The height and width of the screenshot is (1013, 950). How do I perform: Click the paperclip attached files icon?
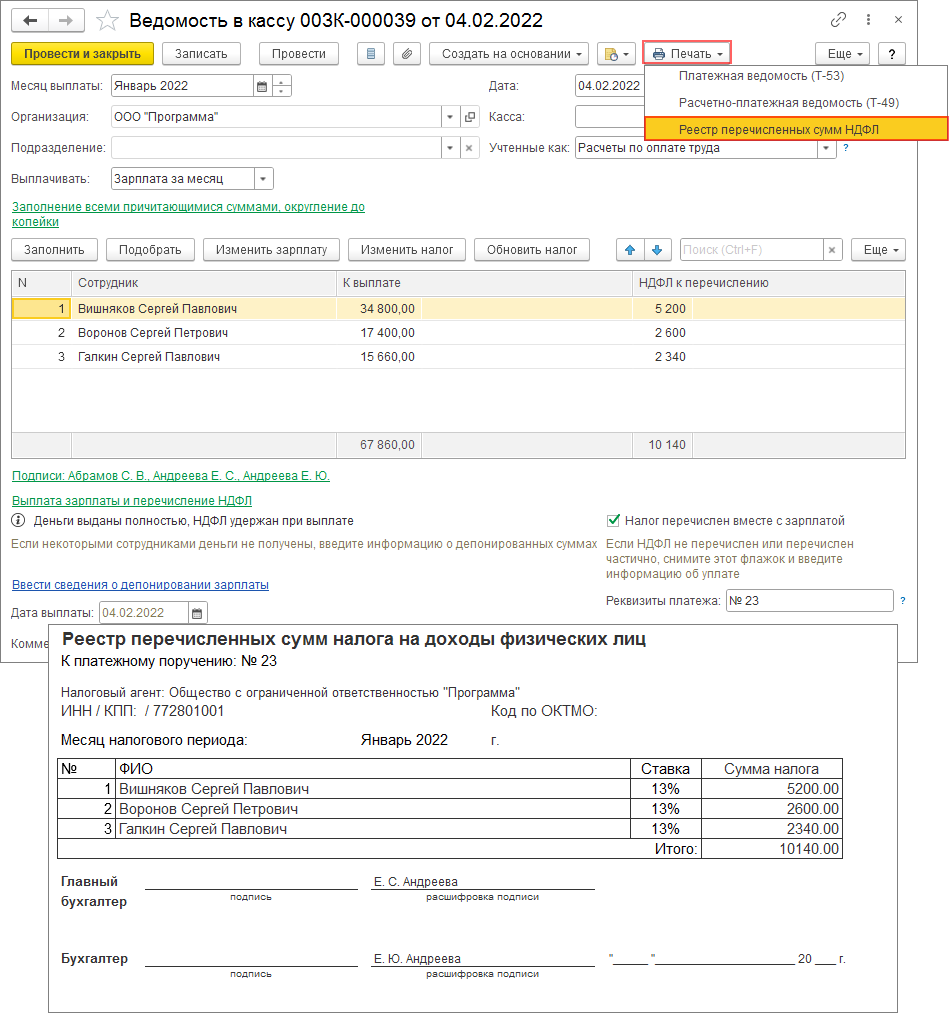pos(406,54)
